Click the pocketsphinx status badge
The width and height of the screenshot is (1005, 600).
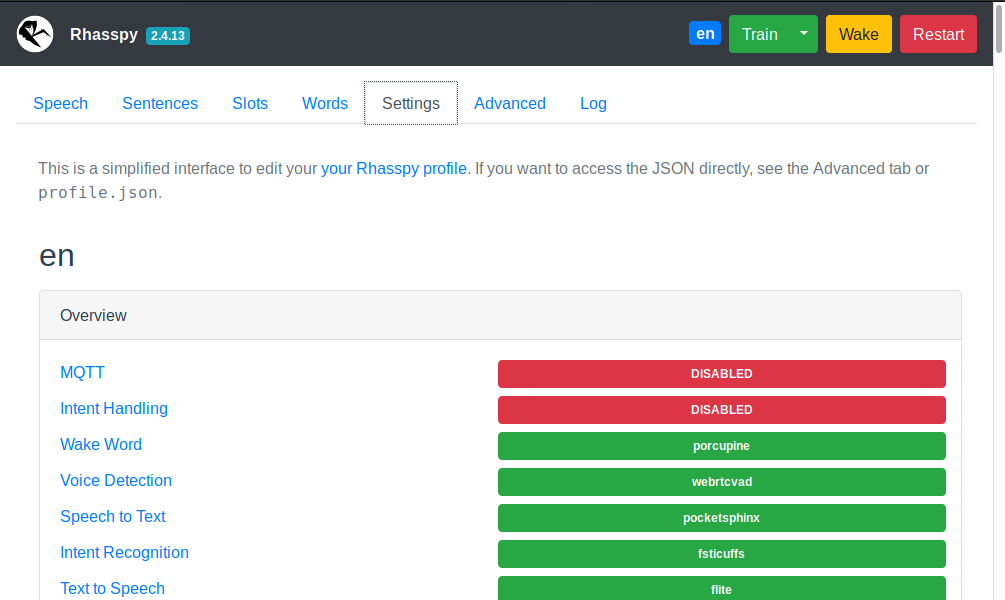tap(722, 517)
